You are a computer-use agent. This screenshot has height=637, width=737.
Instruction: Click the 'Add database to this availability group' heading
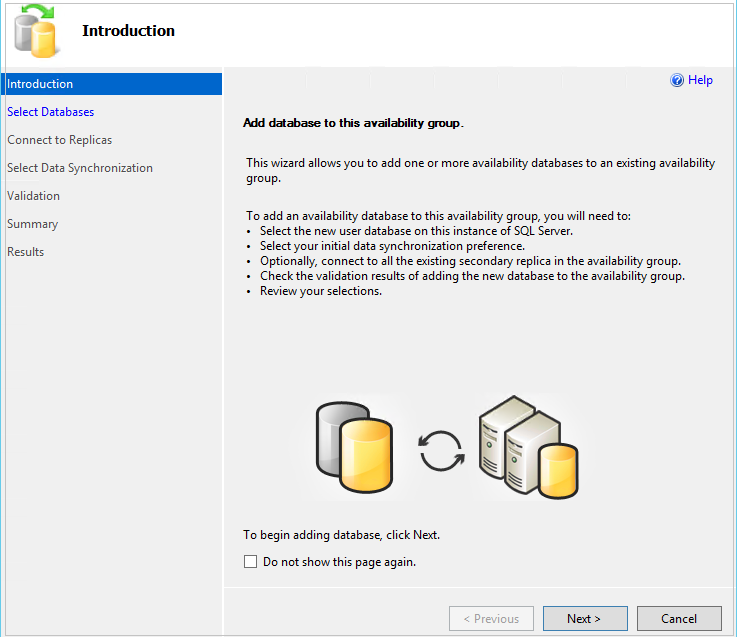tap(353, 124)
